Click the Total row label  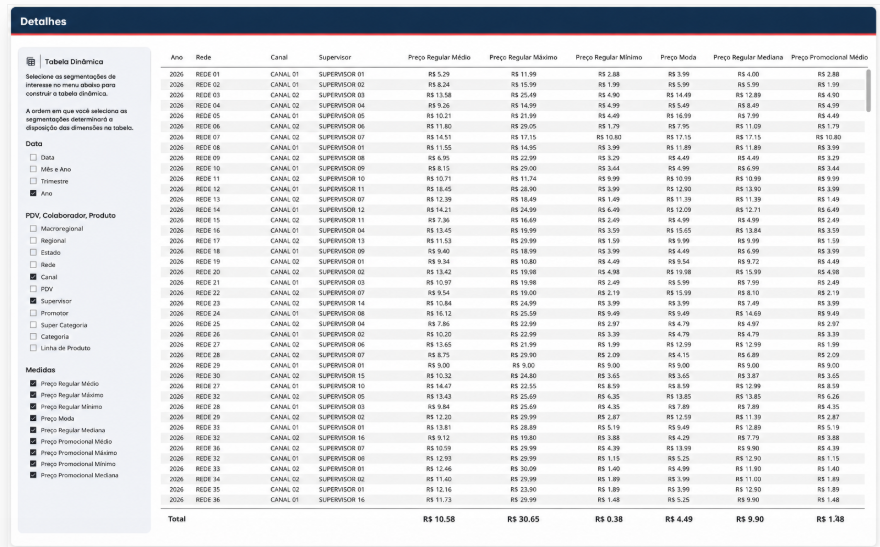tap(177, 519)
